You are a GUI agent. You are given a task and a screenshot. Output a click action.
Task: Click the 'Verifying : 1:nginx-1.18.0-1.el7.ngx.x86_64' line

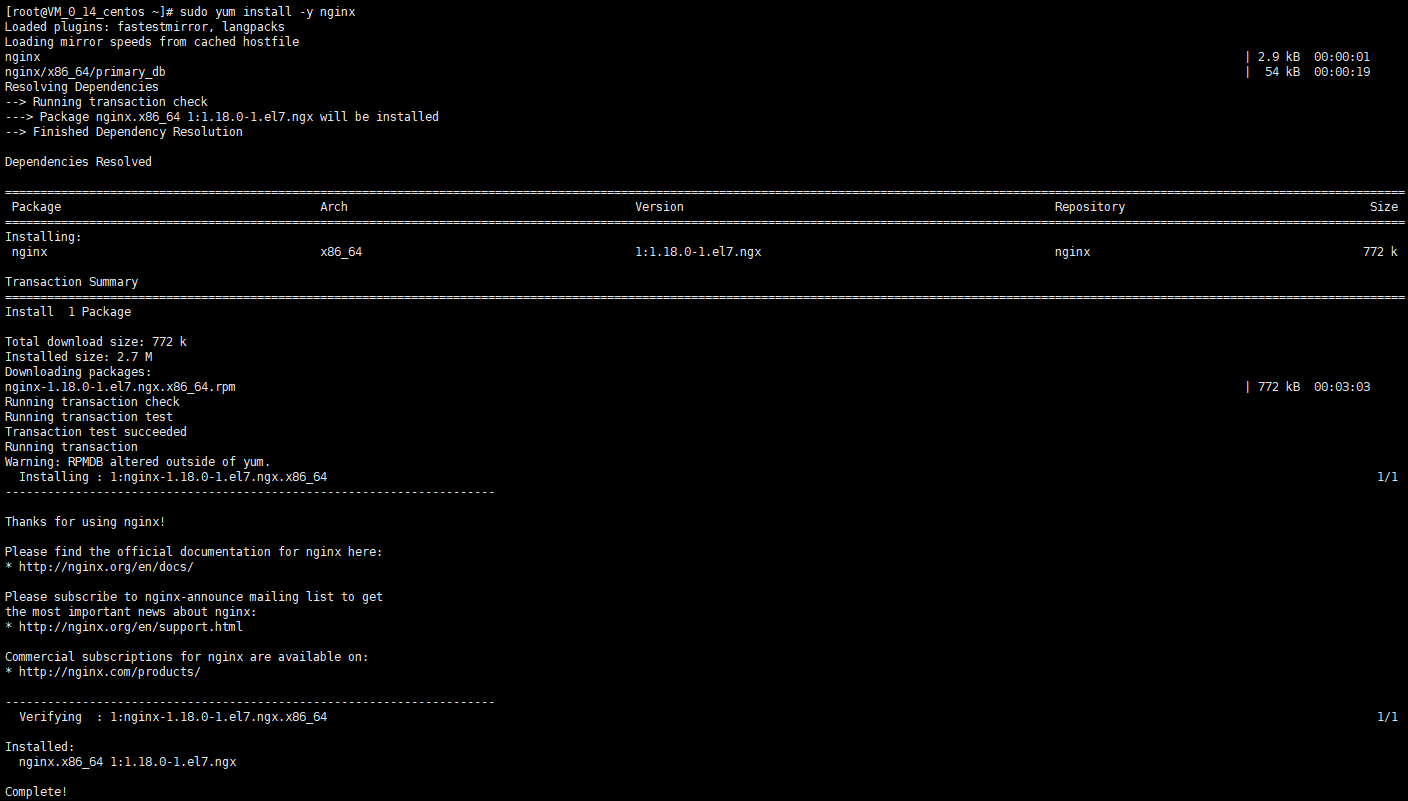click(173, 717)
